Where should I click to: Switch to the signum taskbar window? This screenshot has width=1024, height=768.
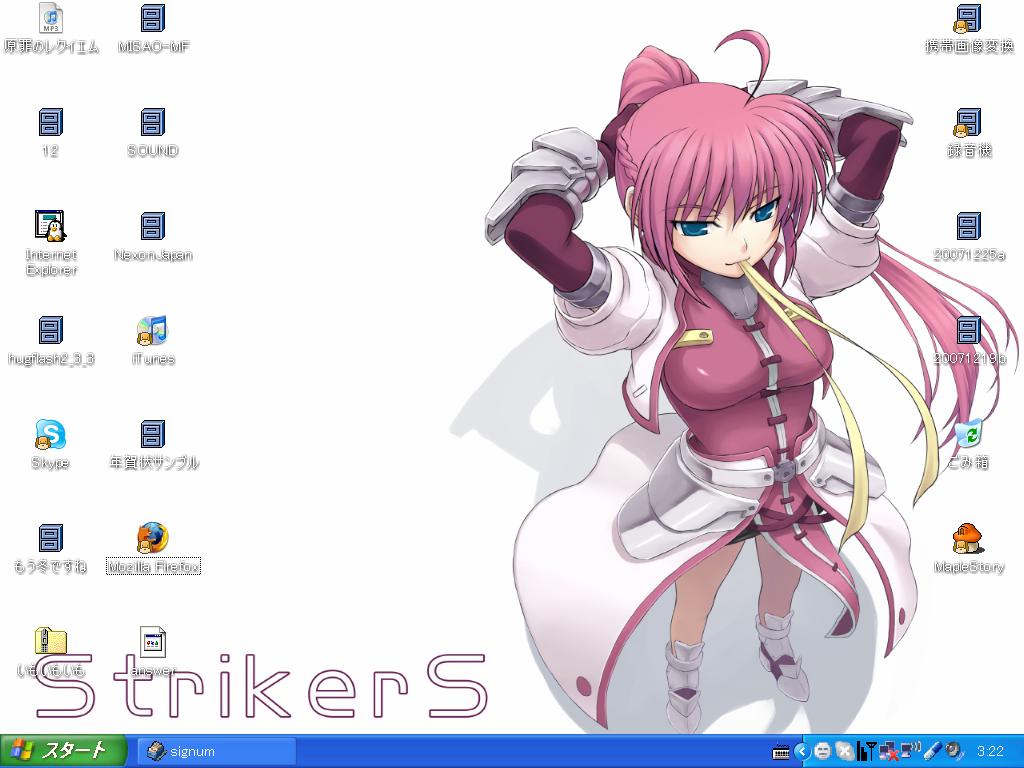coord(217,752)
